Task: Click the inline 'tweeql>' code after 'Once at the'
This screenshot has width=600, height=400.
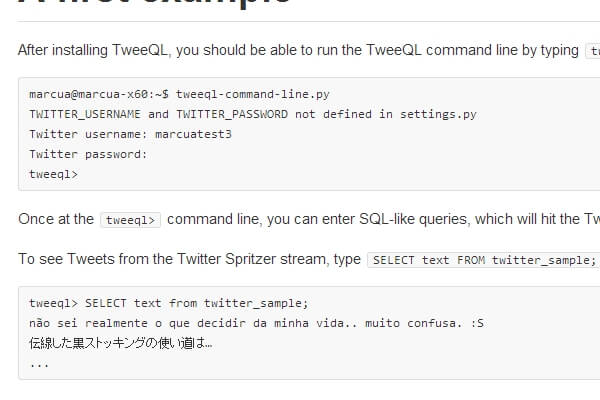Action: coord(131,220)
